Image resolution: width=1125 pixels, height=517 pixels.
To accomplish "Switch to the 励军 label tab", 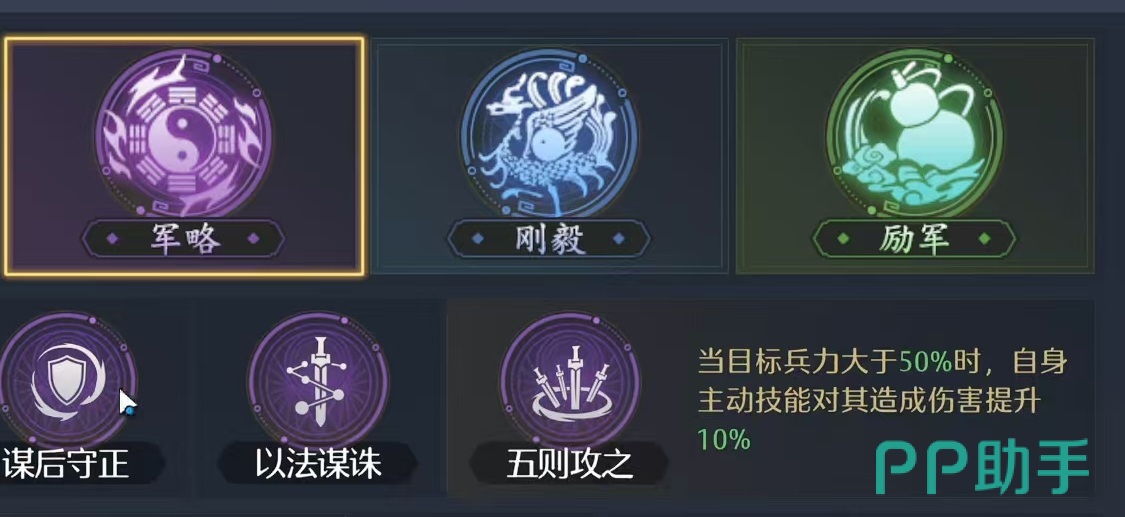I will pos(915,239).
